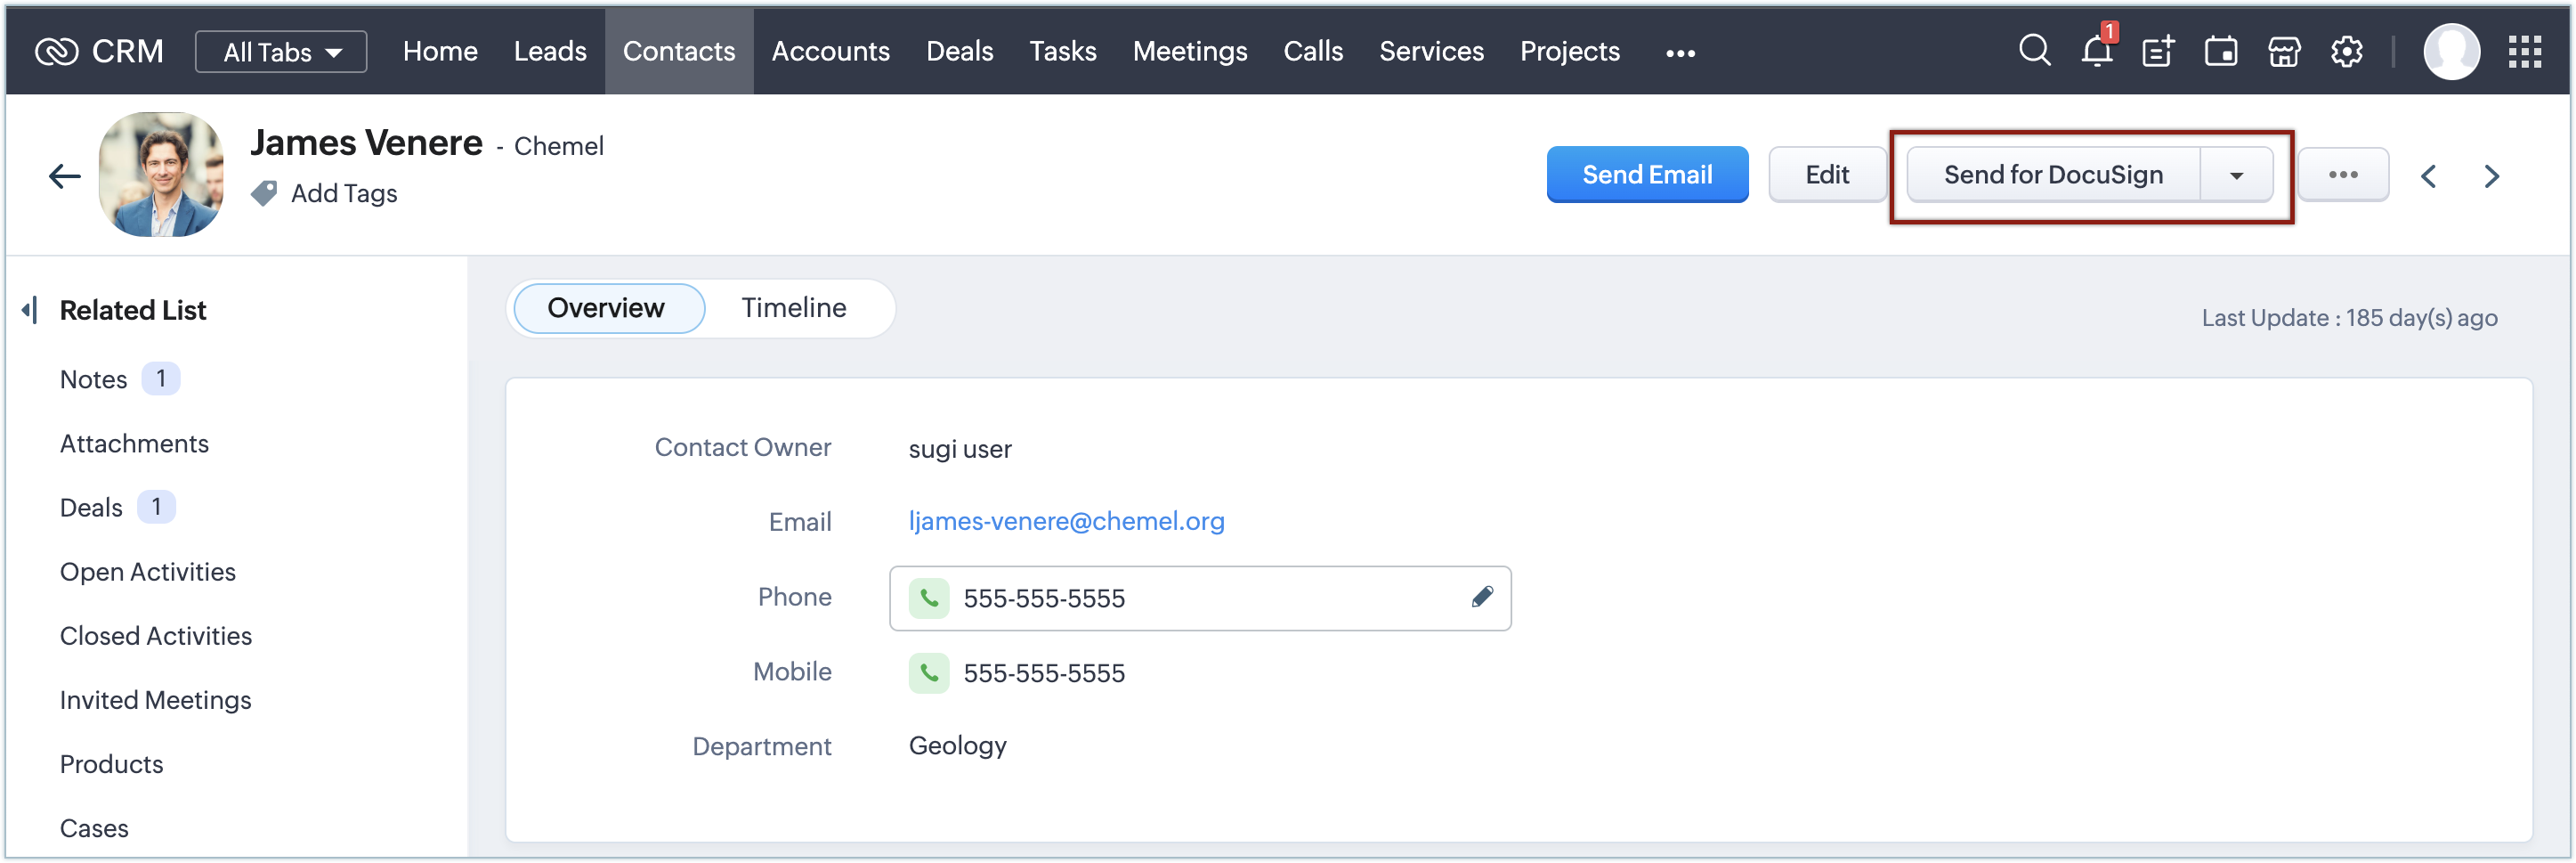Click James Venere's profile photo
This screenshot has width=2576, height=863.
161,175
